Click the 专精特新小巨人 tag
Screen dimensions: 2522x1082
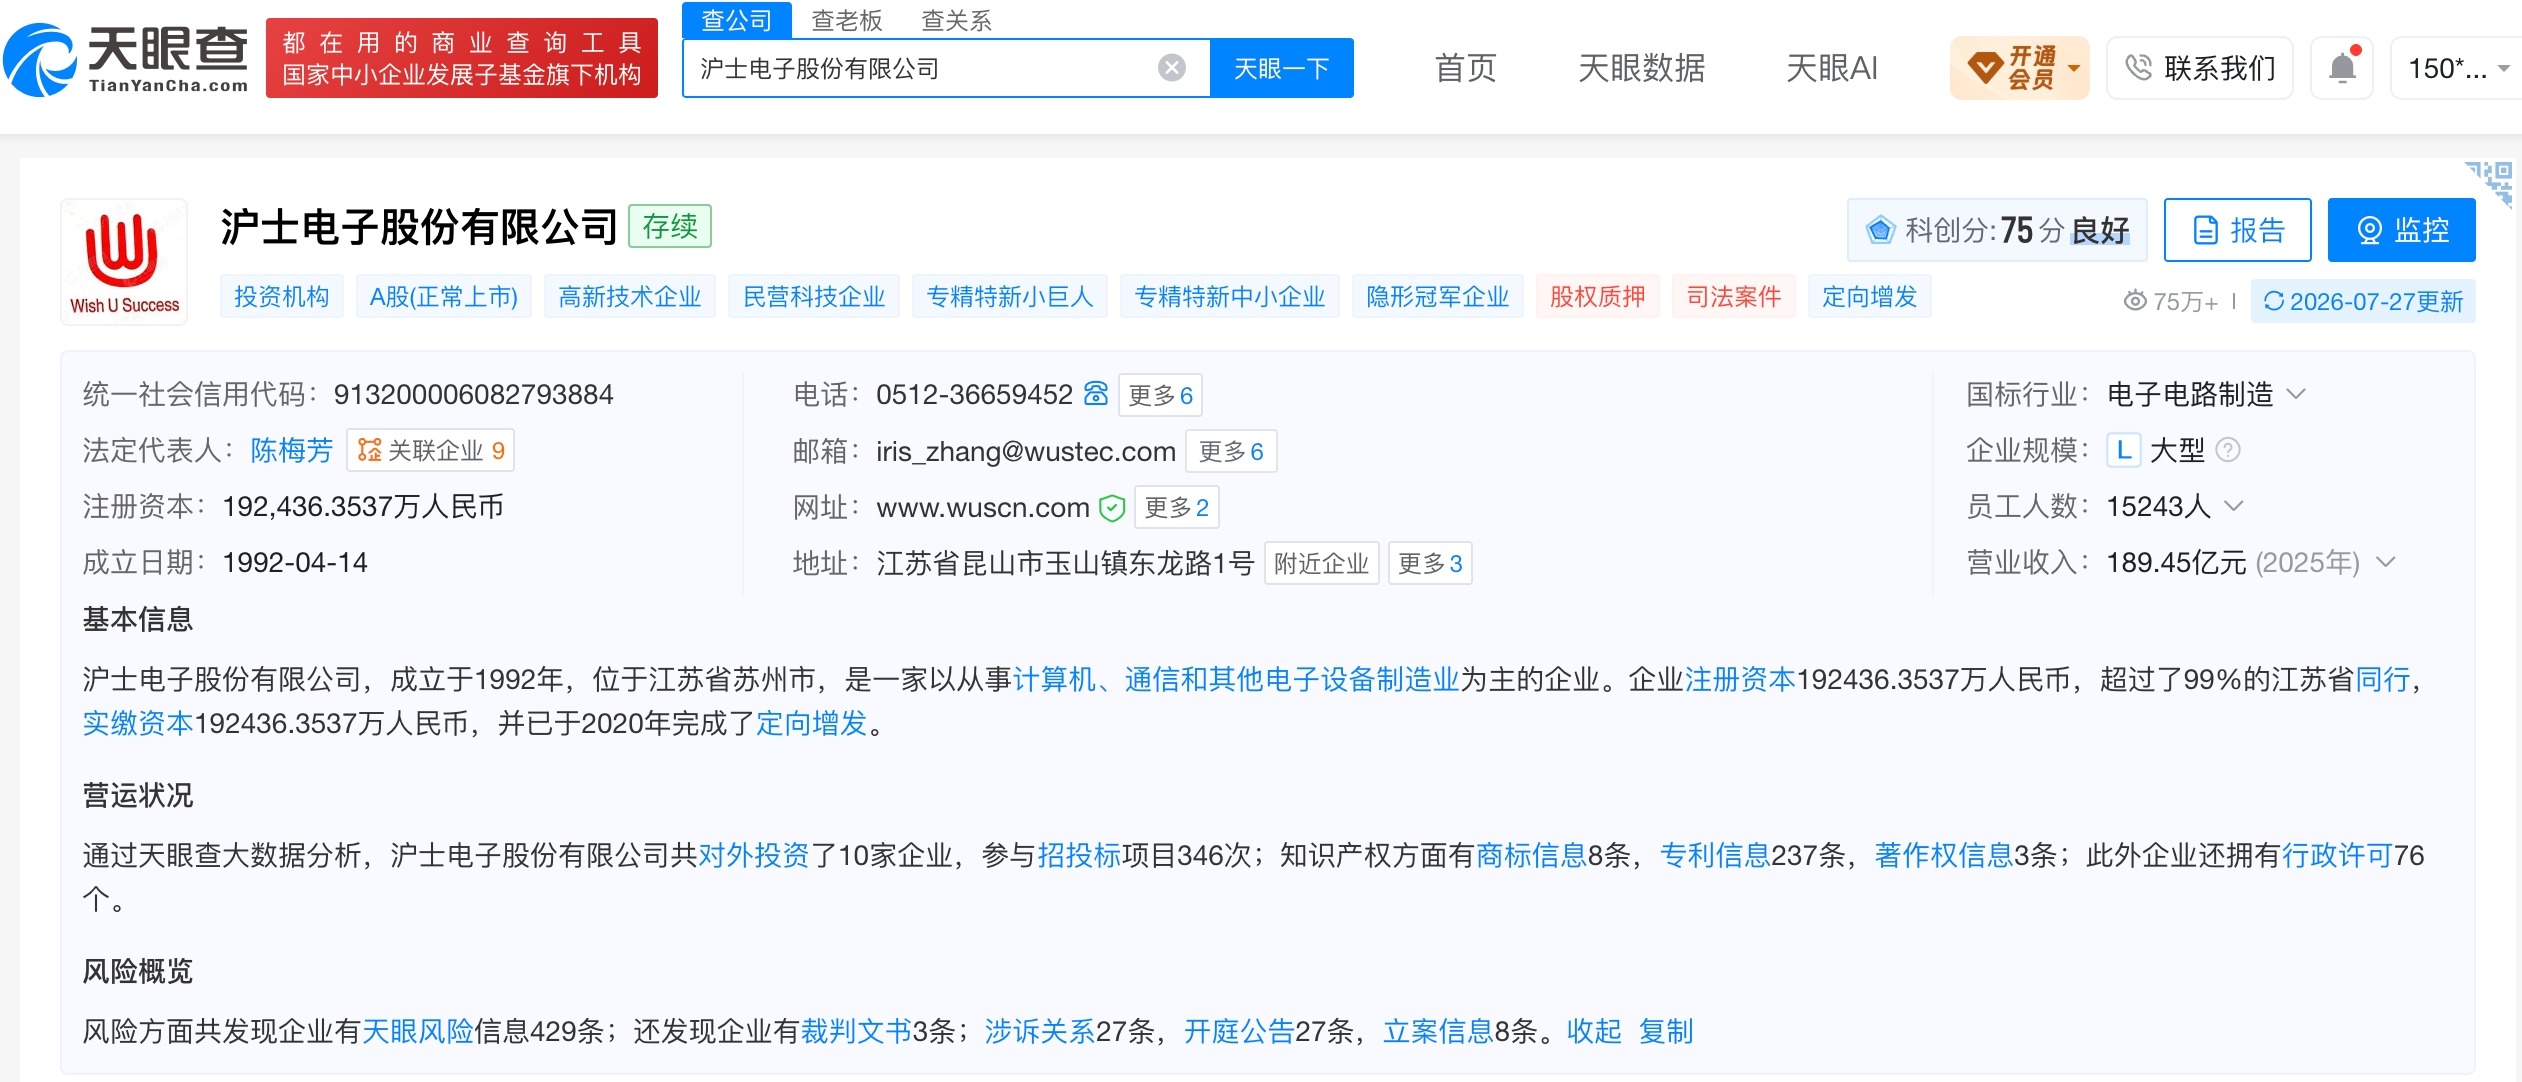point(1010,296)
